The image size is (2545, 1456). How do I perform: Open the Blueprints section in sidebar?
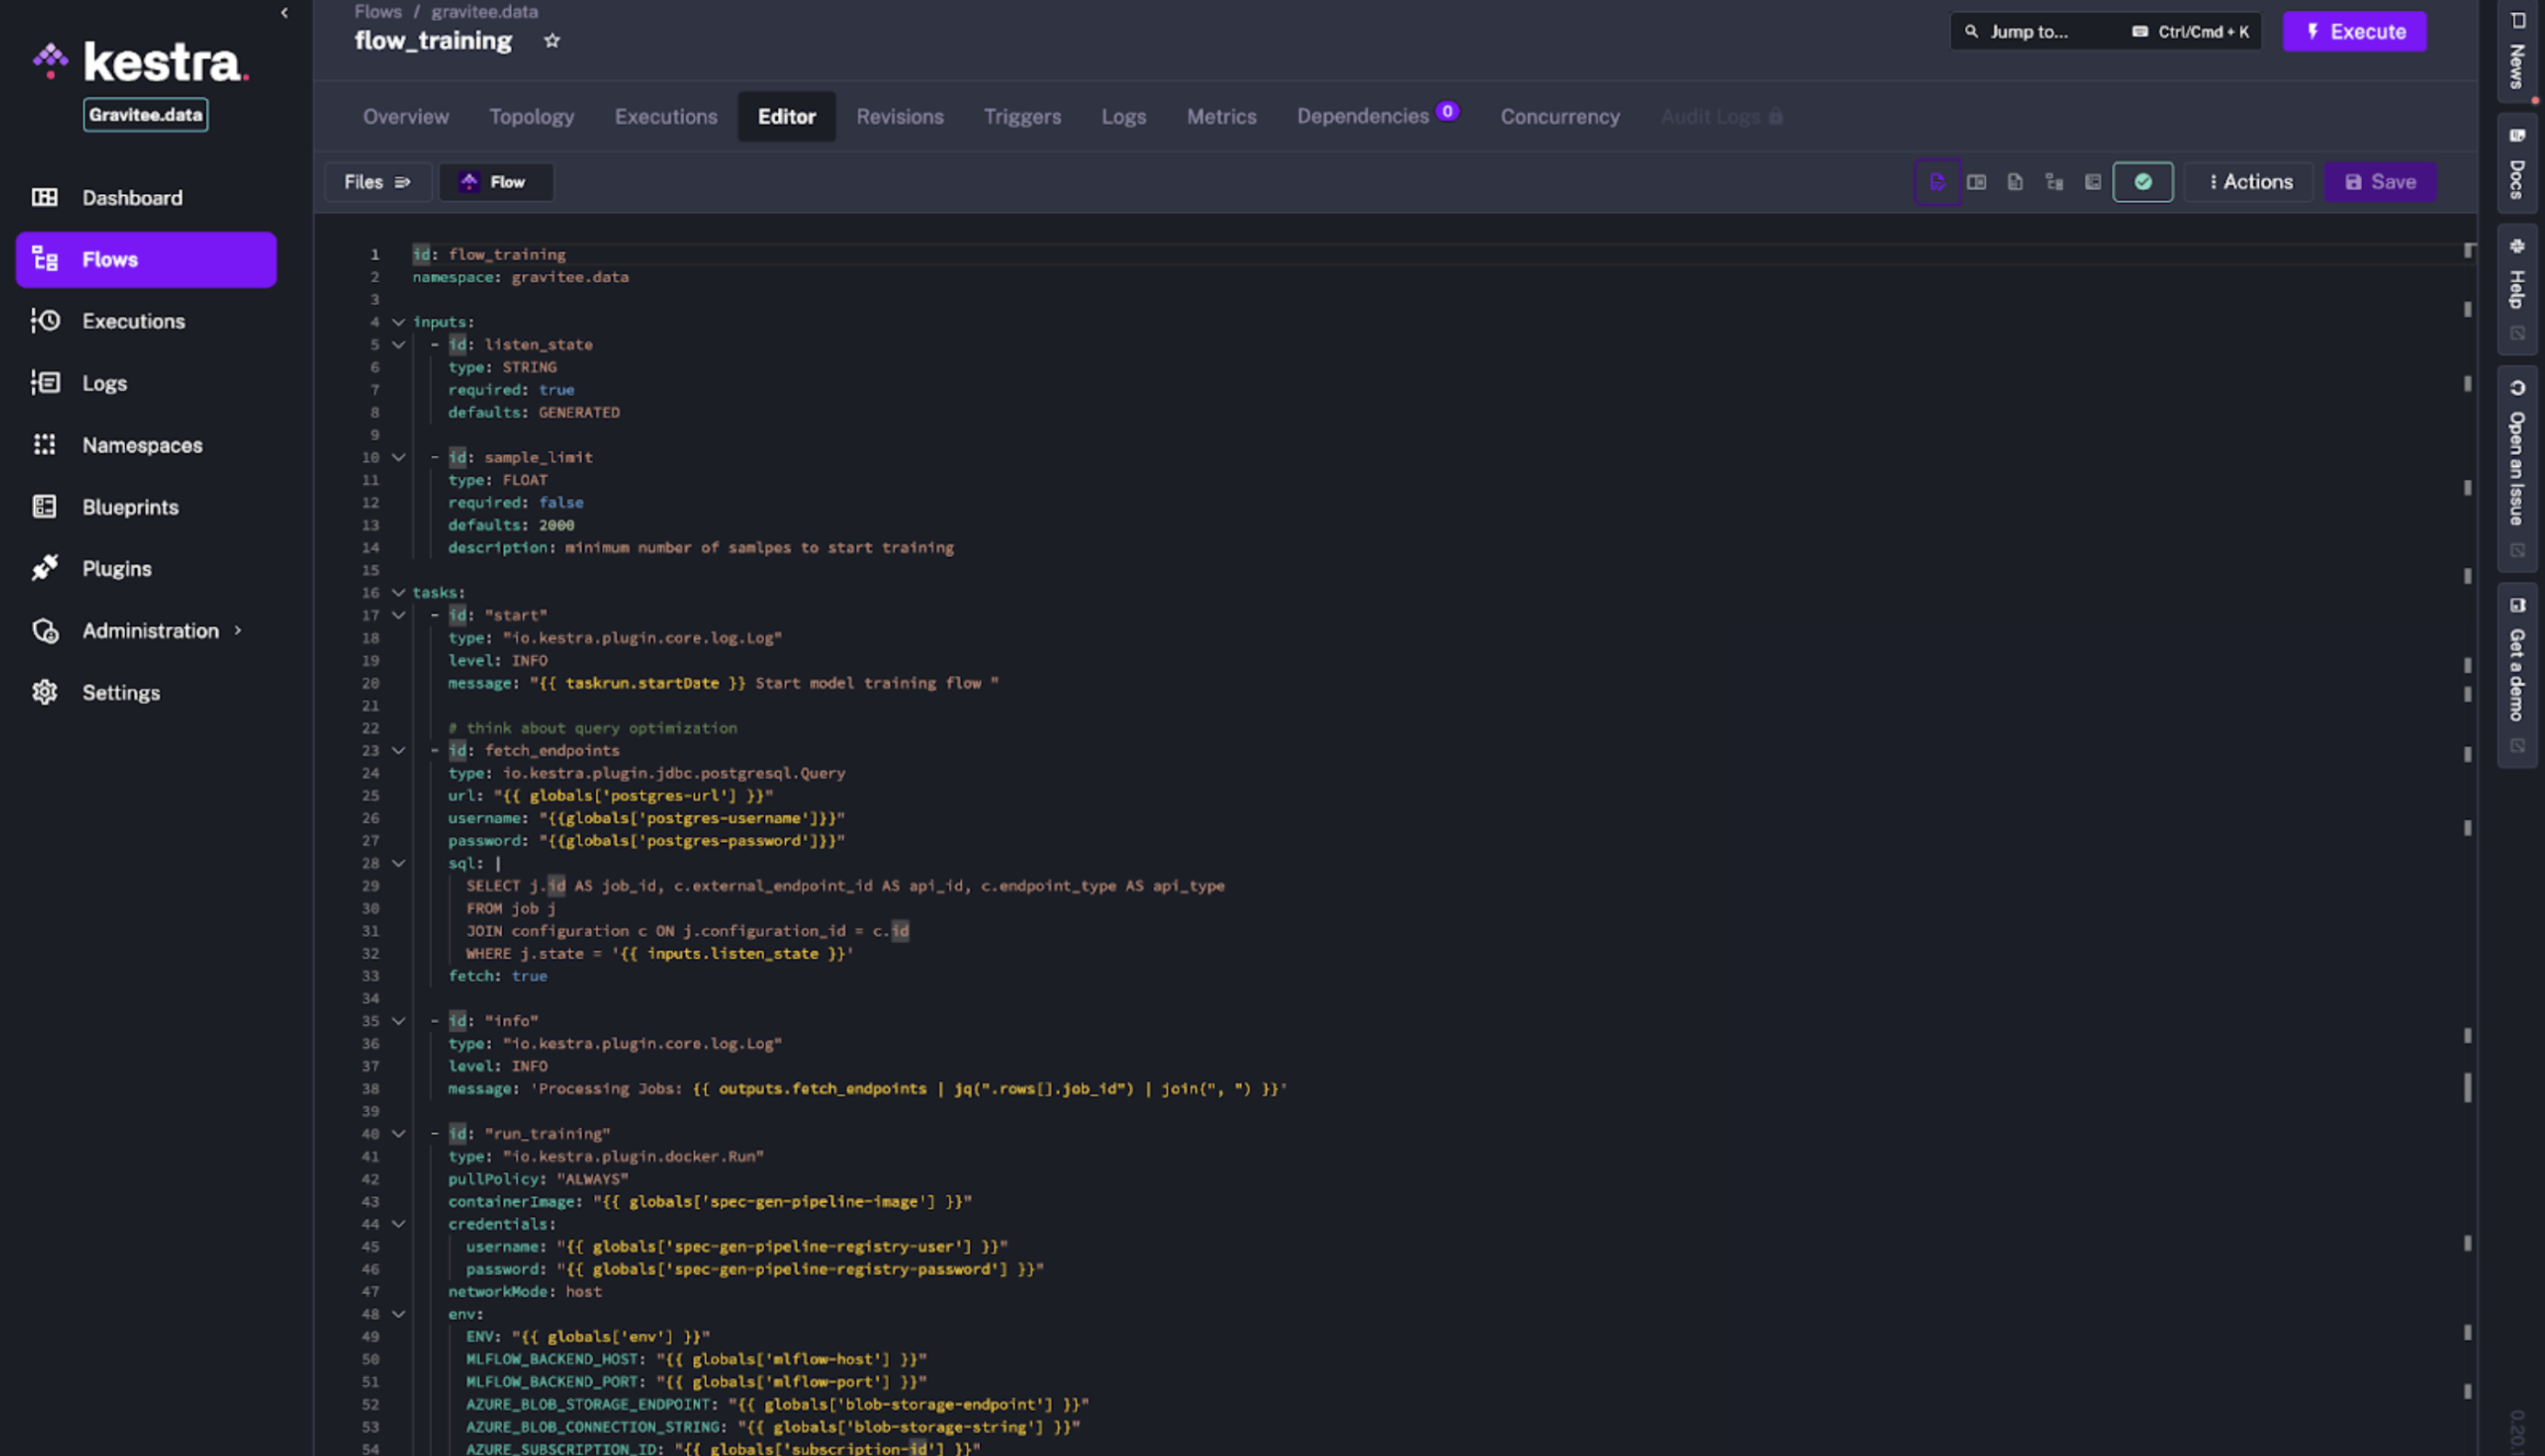click(x=130, y=507)
